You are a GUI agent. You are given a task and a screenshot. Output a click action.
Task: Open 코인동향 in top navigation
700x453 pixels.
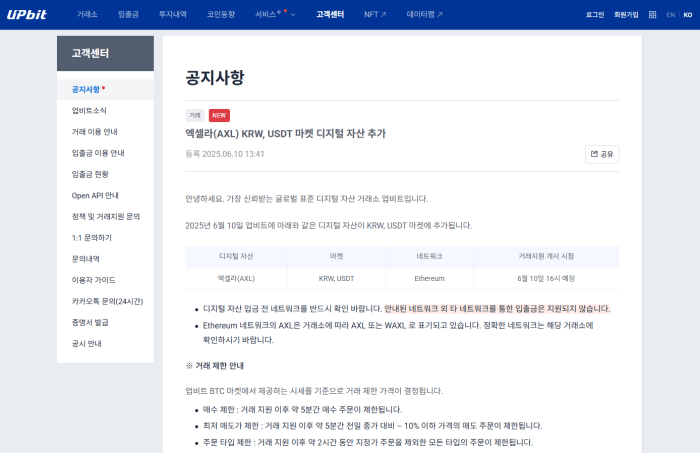(x=221, y=14)
